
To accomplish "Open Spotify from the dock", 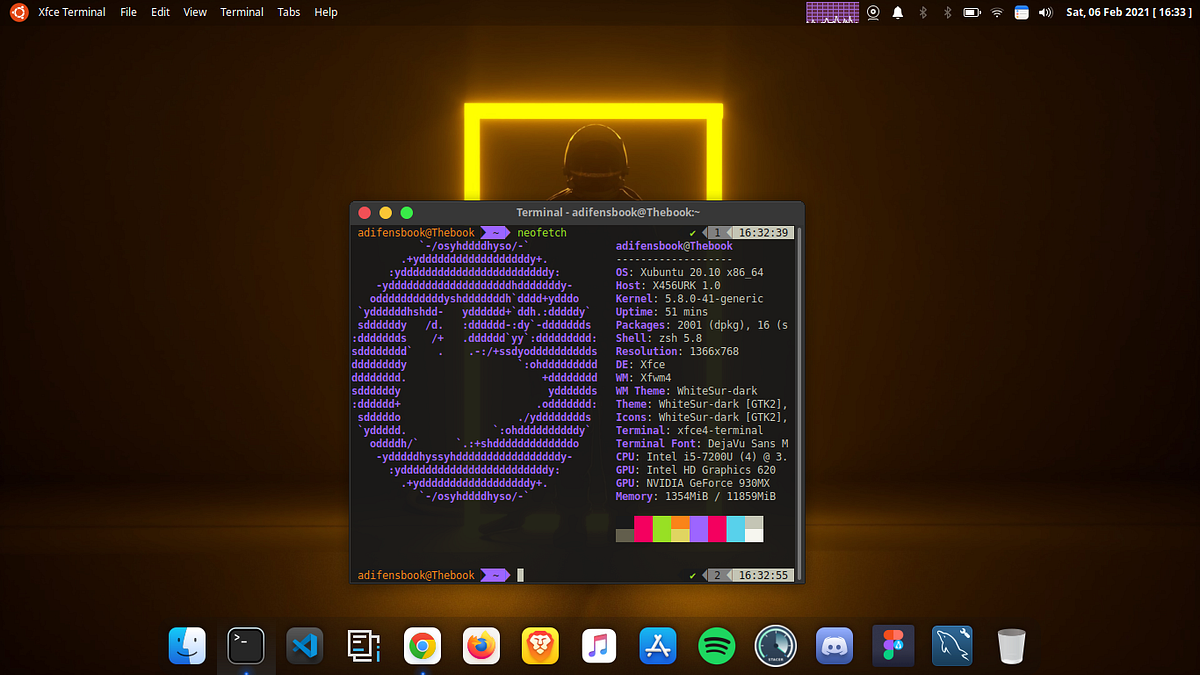I will 716,646.
